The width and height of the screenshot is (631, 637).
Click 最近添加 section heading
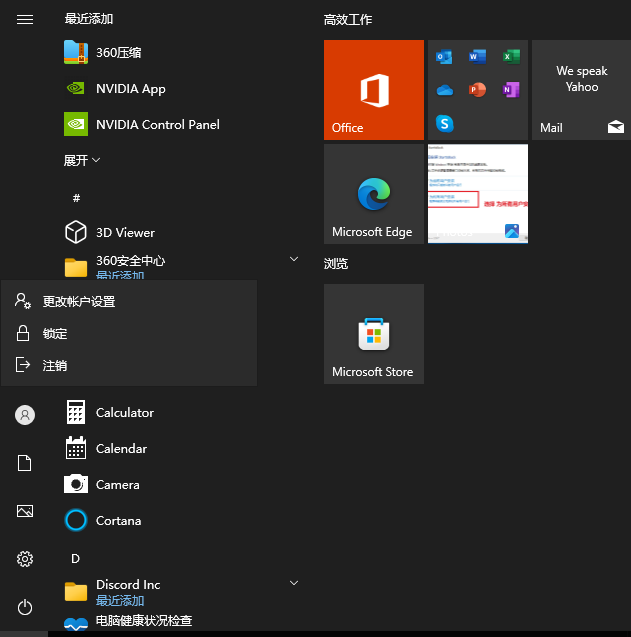[x=89, y=19]
